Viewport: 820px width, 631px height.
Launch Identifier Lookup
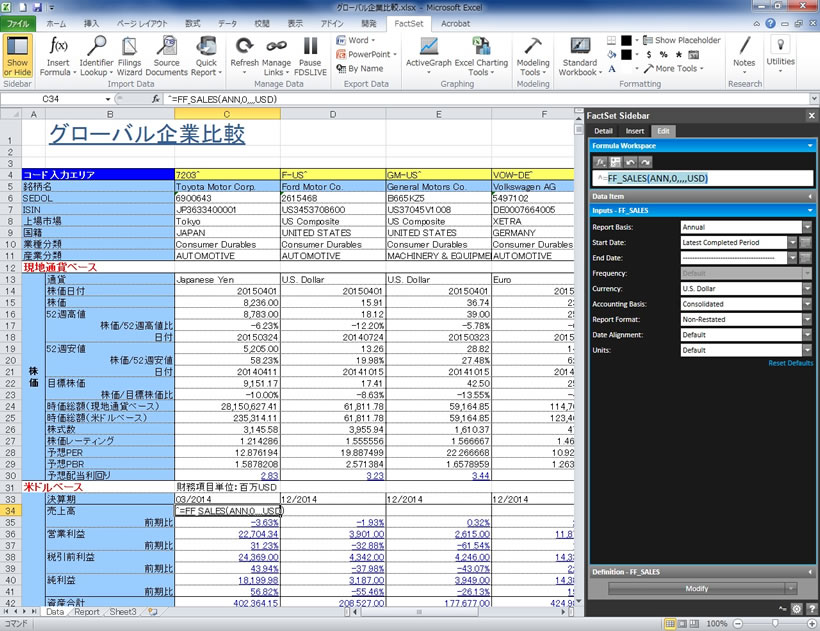point(96,56)
